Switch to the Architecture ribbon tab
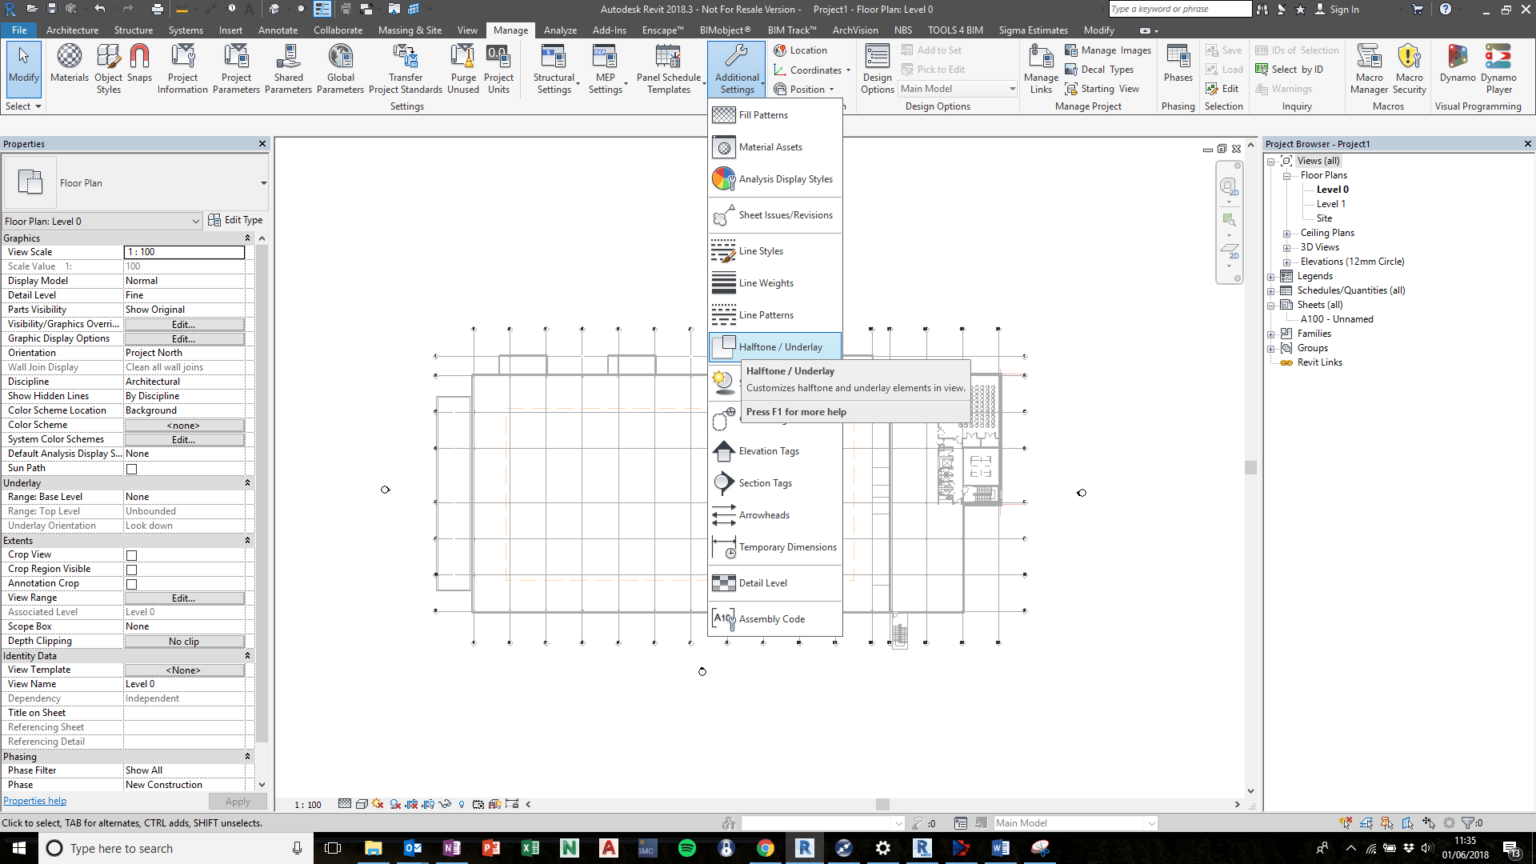 click(72, 30)
